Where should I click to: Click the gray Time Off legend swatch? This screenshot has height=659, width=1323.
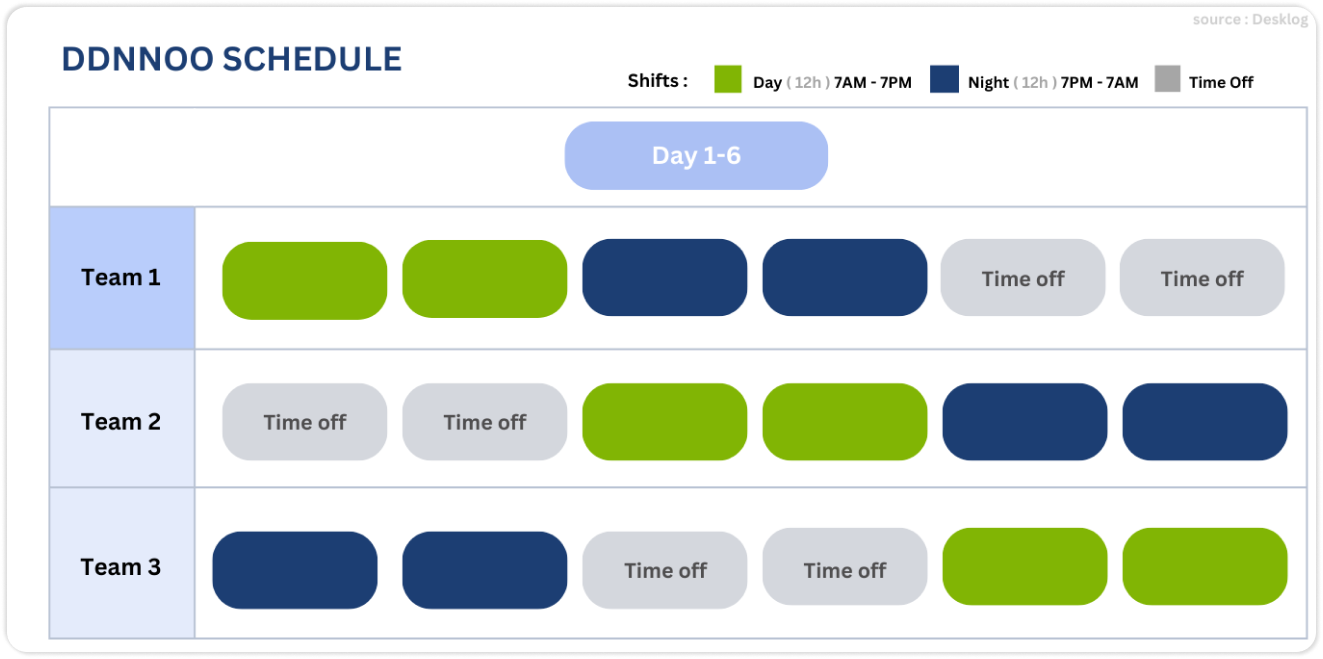point(1167,80)
